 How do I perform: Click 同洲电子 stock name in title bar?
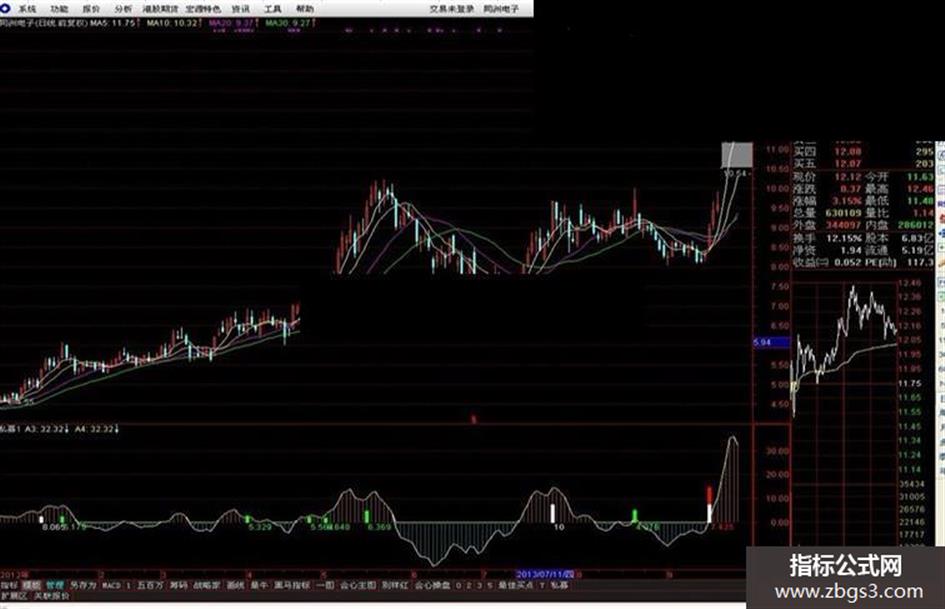click(x=501, y=9)
